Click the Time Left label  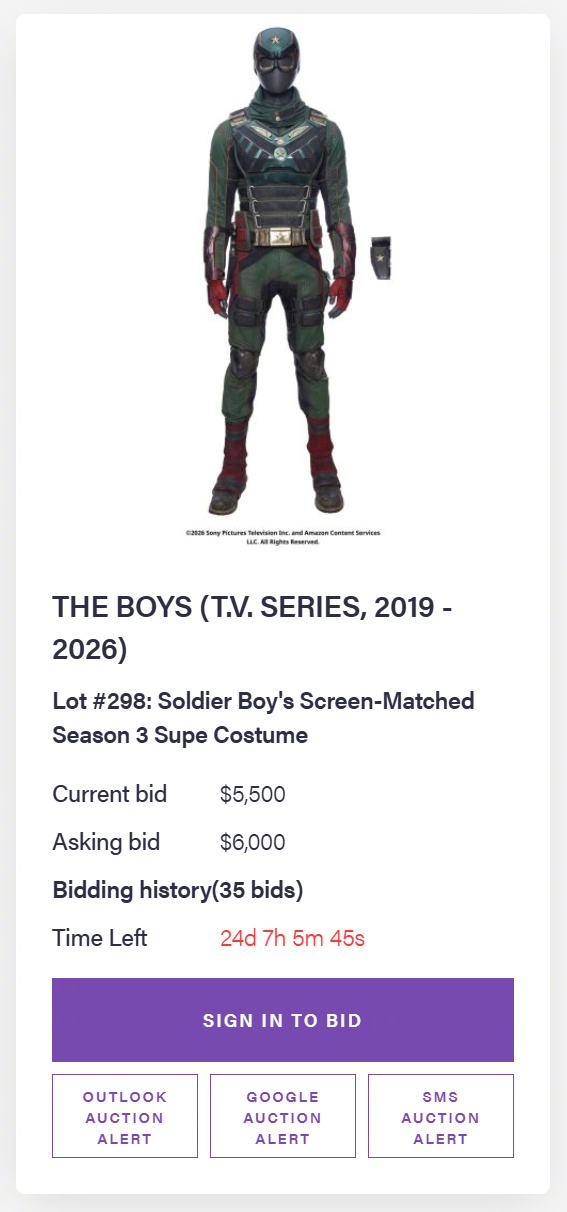coord(100,938)
